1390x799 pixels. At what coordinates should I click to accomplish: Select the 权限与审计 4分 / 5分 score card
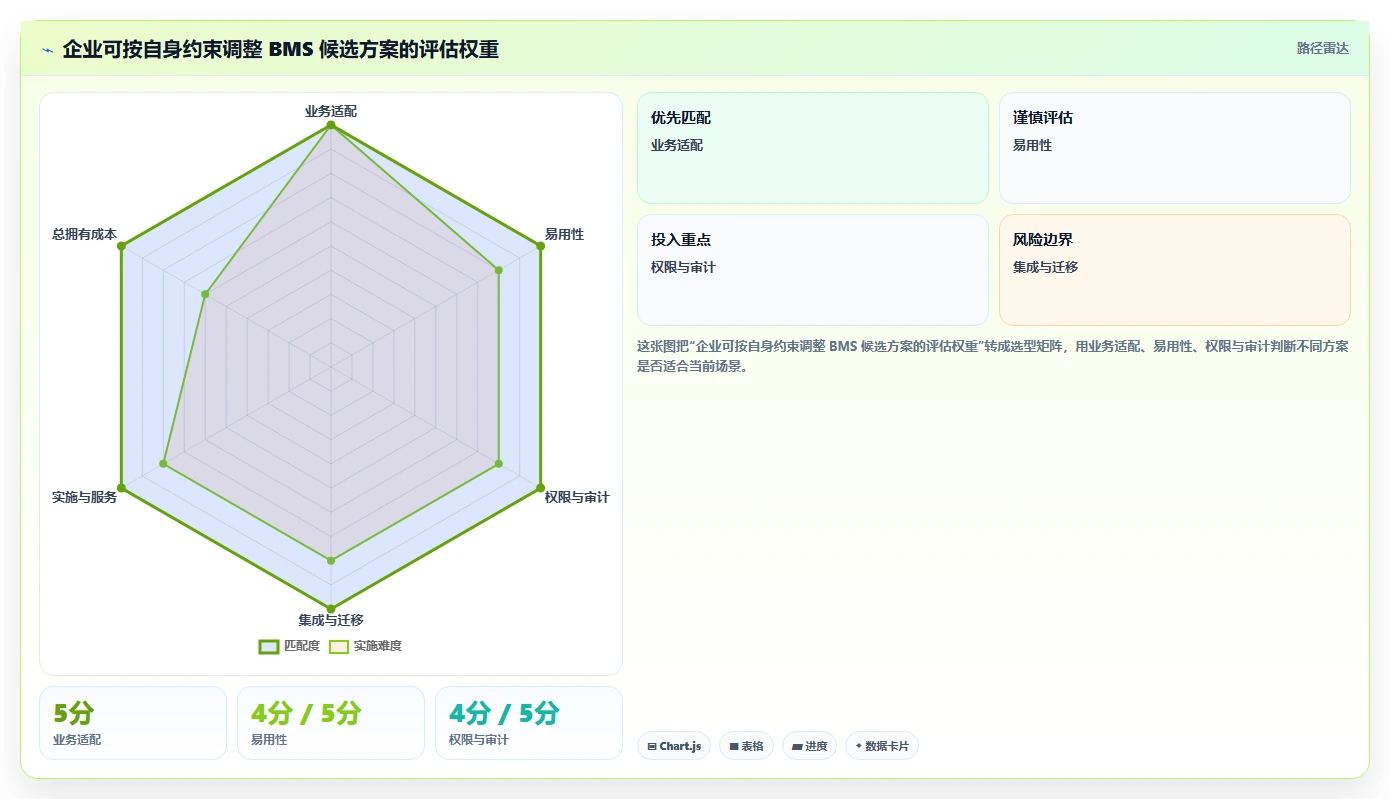[529, 723]
